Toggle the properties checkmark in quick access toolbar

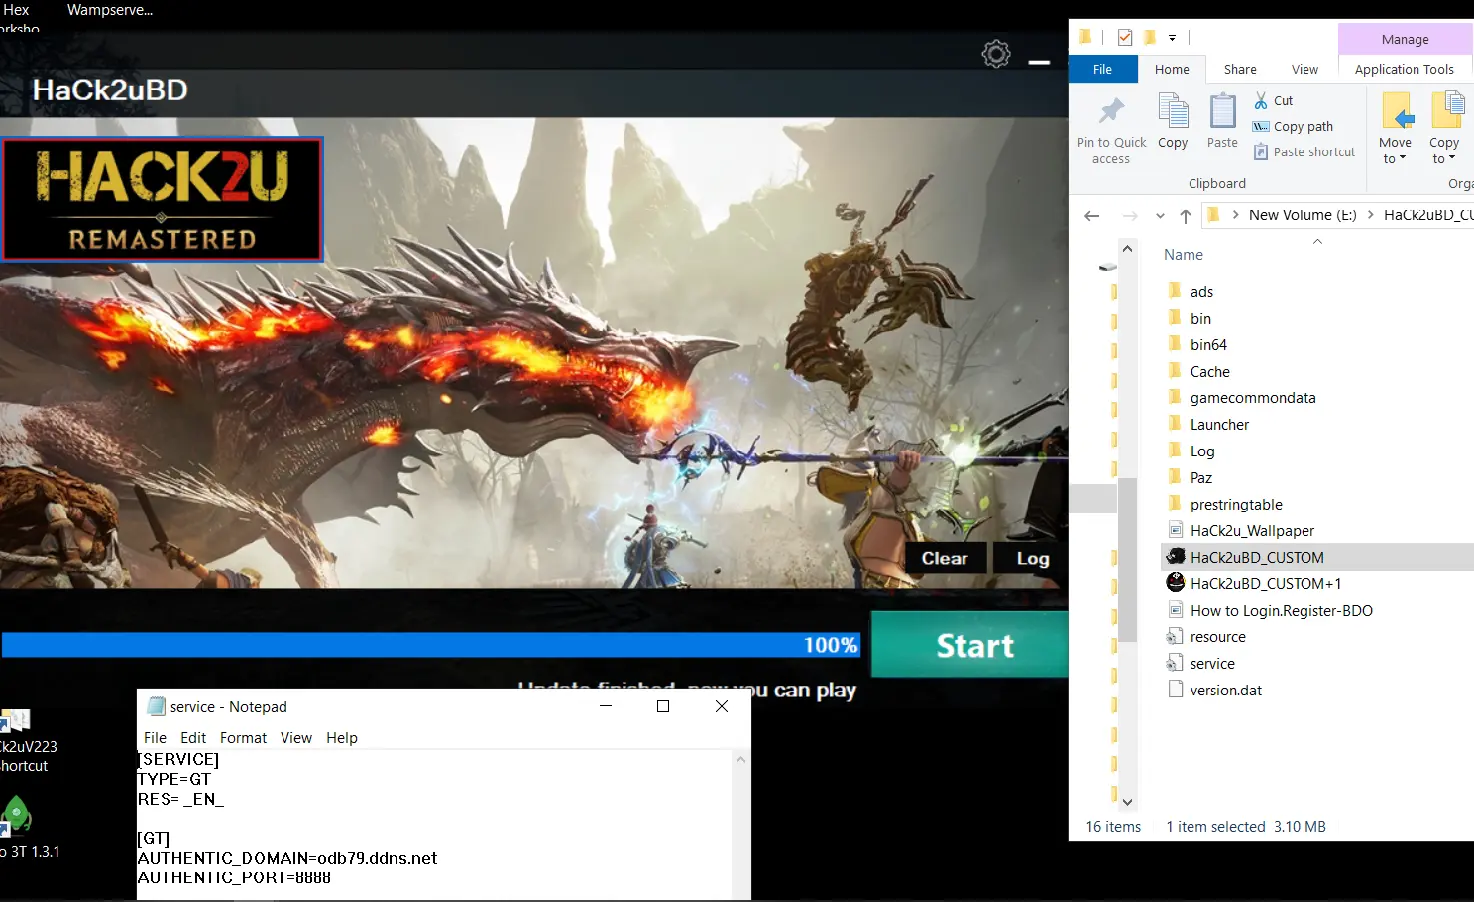tap(1125, 38)
